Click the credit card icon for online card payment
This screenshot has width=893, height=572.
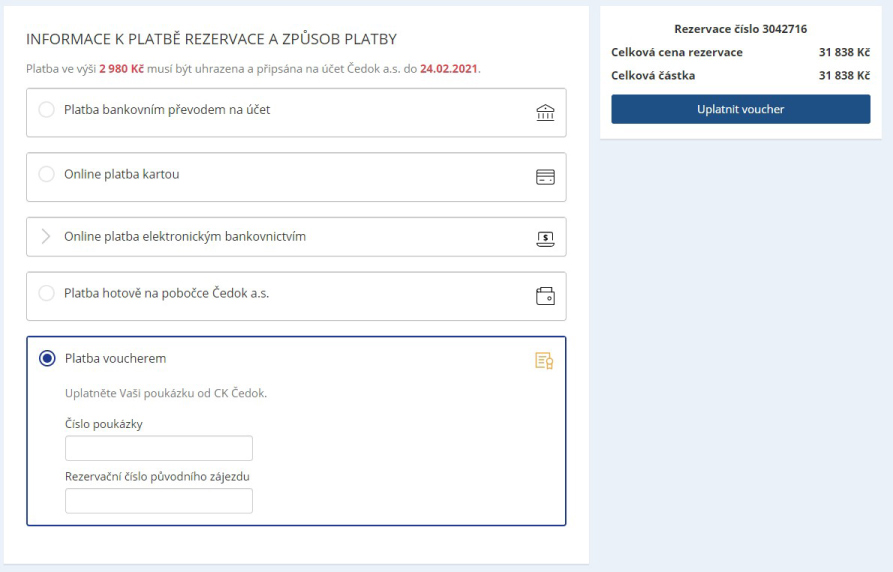(x=545, y=177)
